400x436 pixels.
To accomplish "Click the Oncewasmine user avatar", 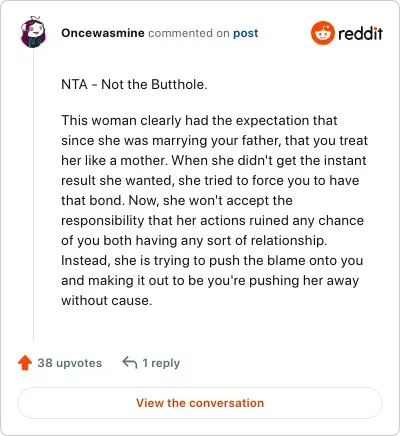I will point(33,32).
